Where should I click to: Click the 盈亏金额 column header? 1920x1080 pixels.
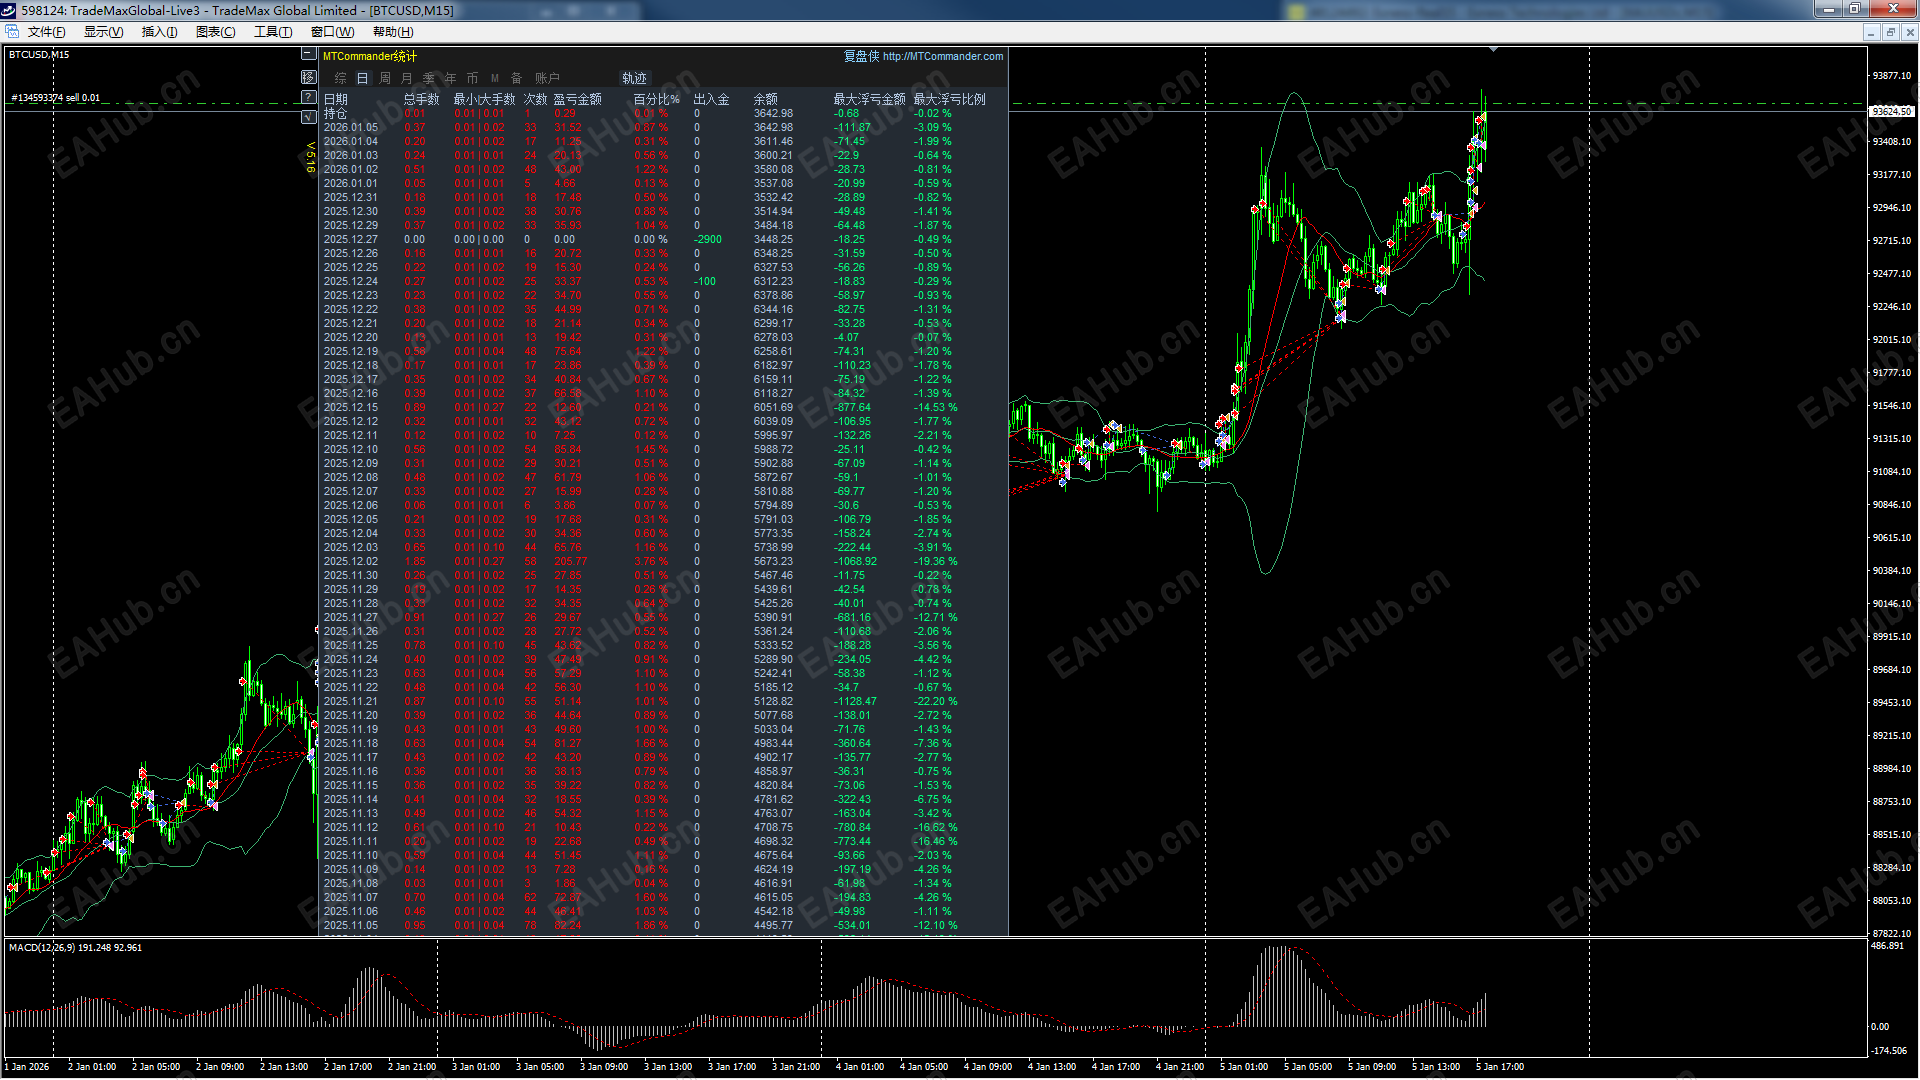click(x=577, y=99)
